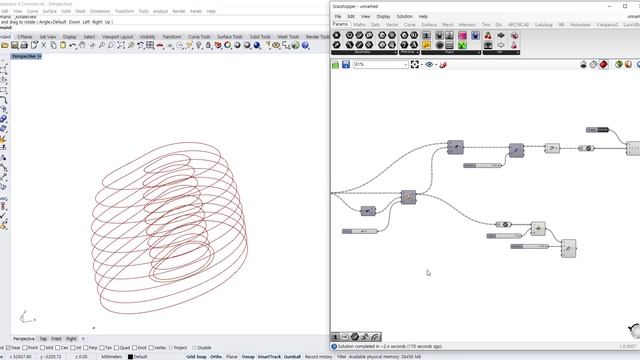Viewport: 640px width, 360px height.
Task: Click the Rhino Help question mark icon
Action: (x=305, y=45)
